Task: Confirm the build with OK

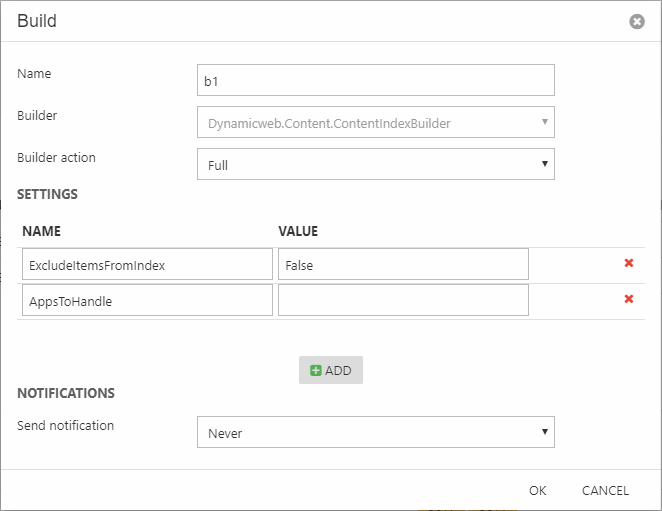Action: [x=538, y=490]
